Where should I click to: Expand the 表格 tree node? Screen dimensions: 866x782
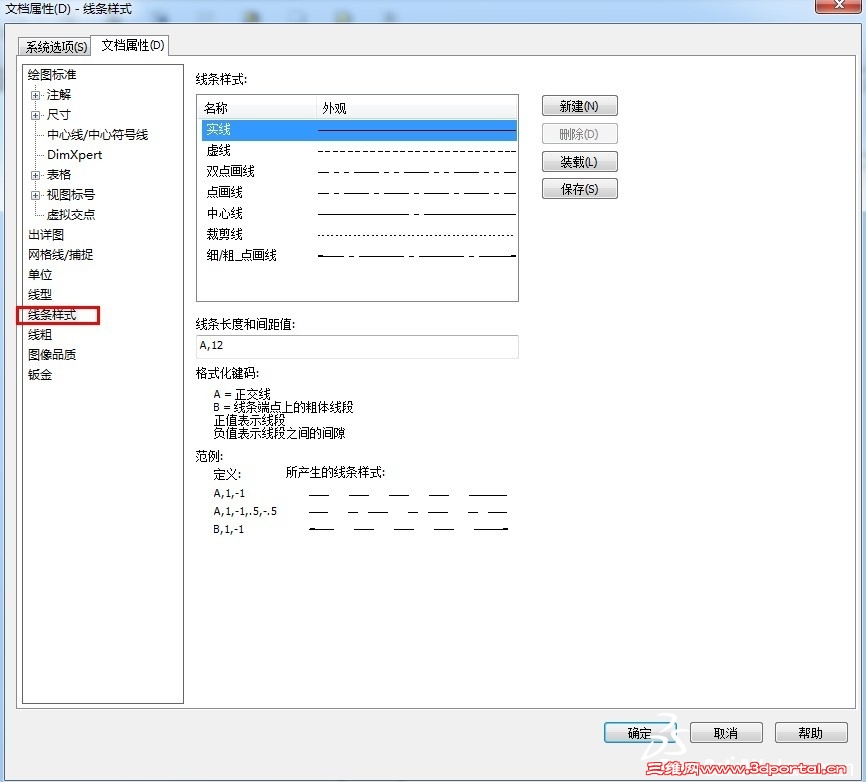point(35,175)
